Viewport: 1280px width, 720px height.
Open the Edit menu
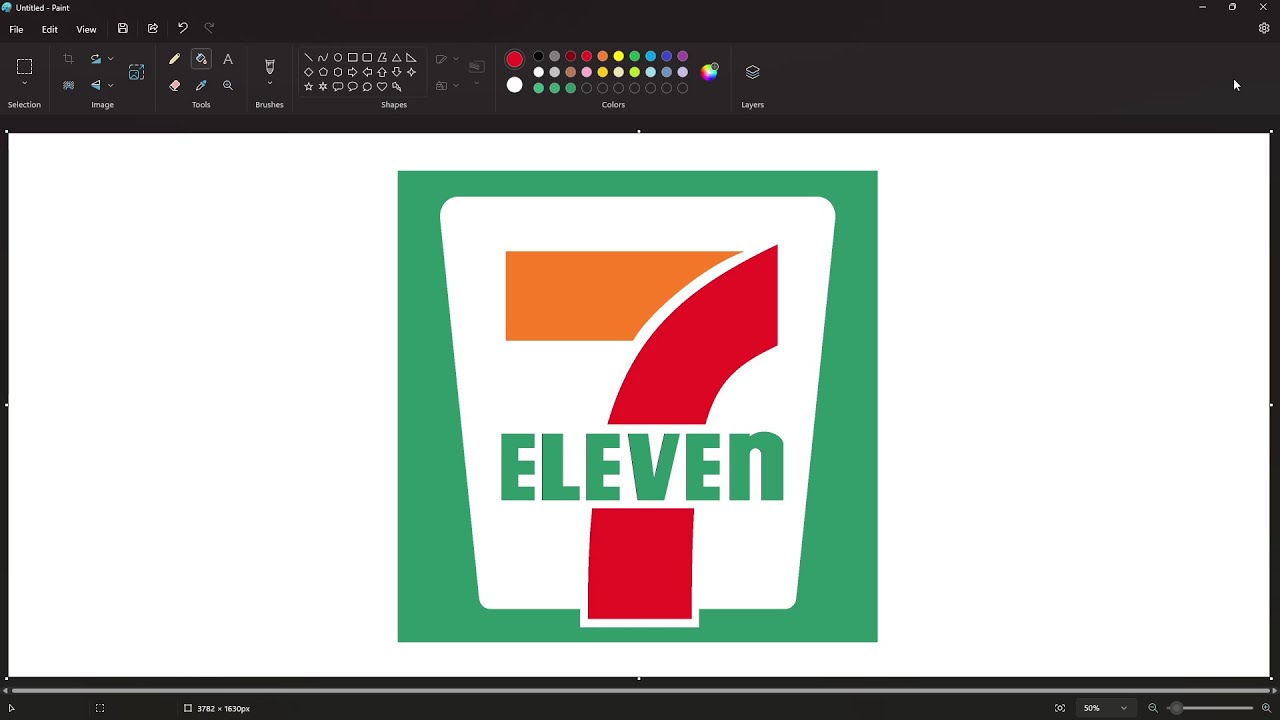click(x=49, y=29)
